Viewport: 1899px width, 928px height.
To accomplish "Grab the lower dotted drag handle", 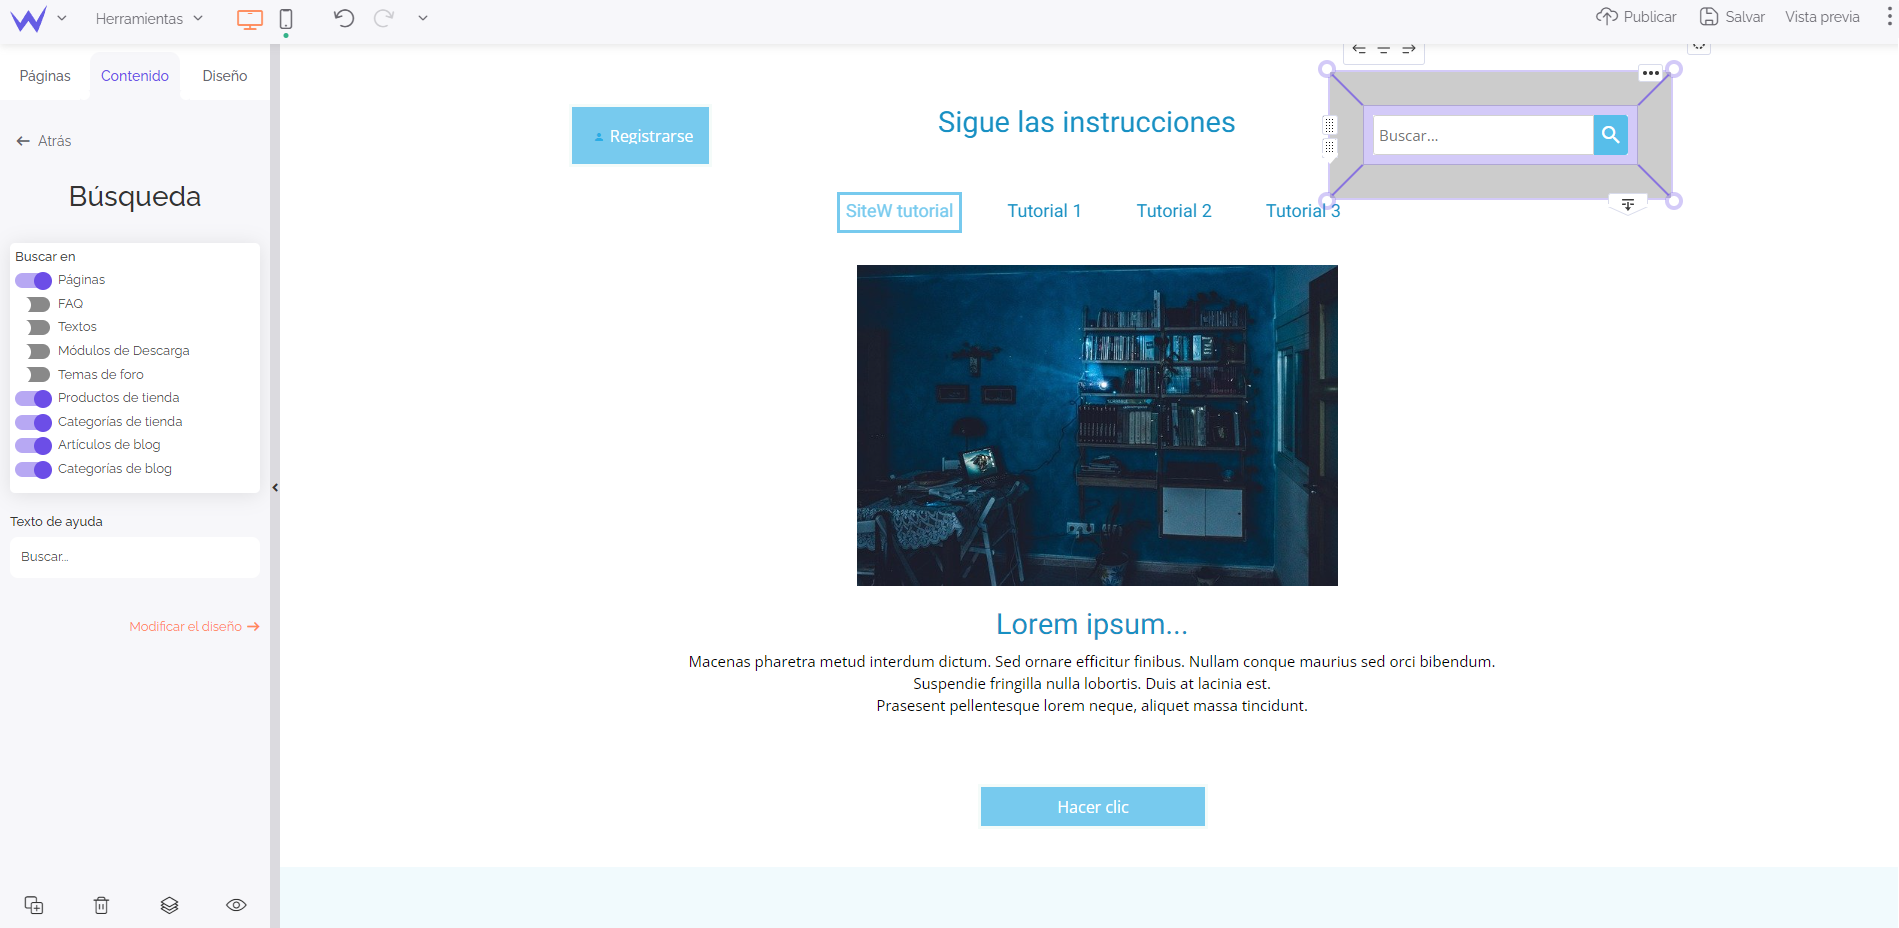I will (x=1330, y=148).
